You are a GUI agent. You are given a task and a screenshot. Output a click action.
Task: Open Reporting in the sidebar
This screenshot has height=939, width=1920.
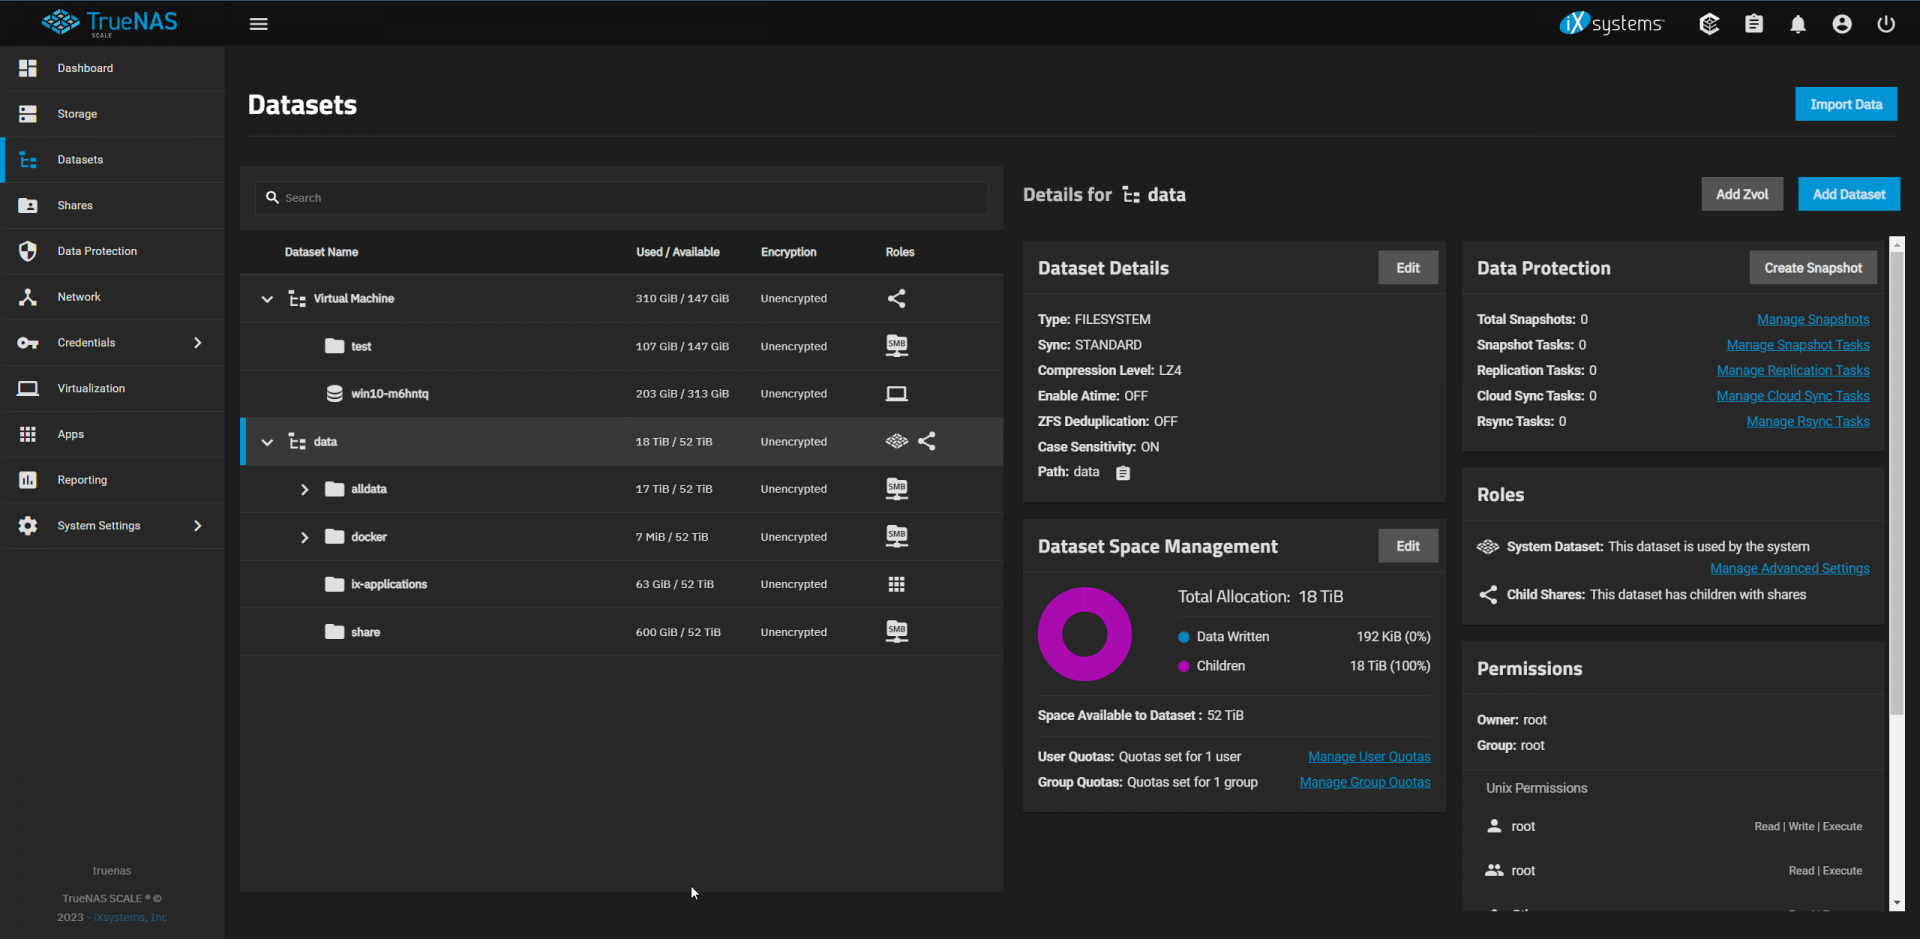pos(112,480)
